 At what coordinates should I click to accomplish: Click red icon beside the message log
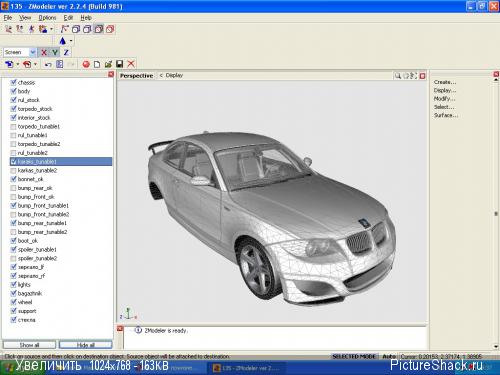120,329
